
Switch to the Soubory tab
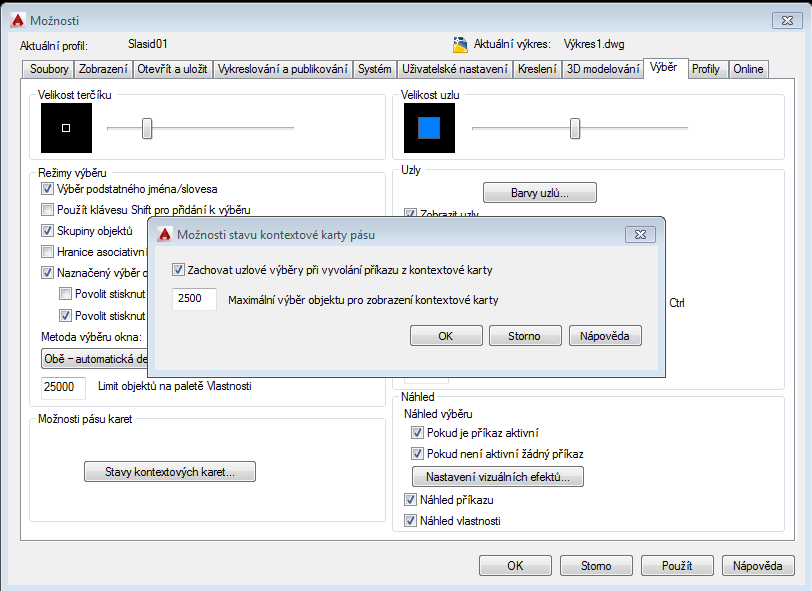(49, 69)
